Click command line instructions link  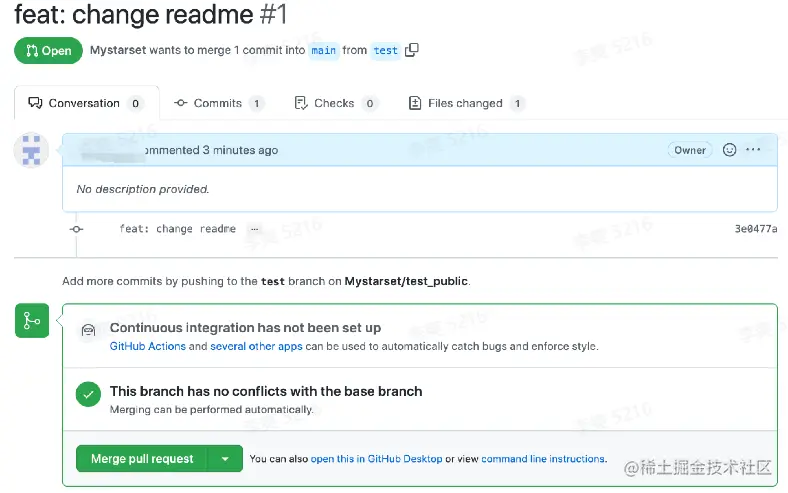[543, 459]
